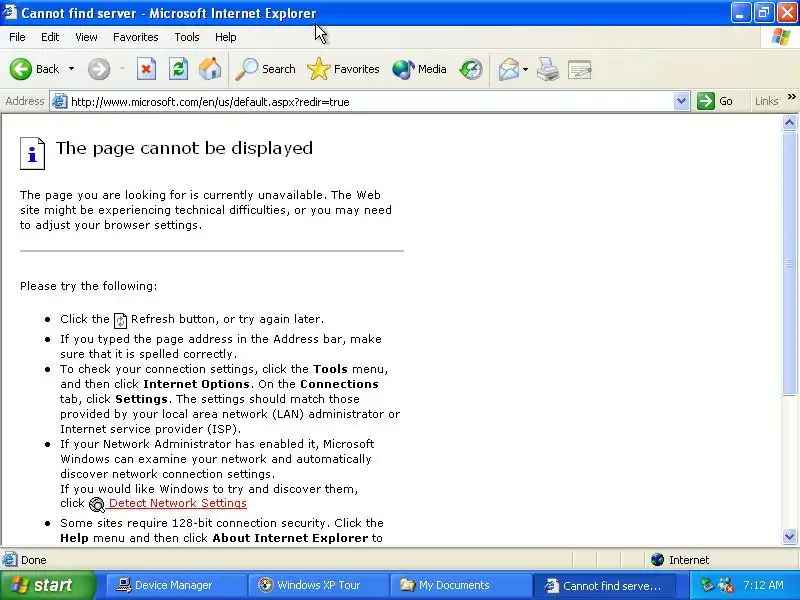
Task: Click the "Done" status bar text
Action: tap(34, 560)
